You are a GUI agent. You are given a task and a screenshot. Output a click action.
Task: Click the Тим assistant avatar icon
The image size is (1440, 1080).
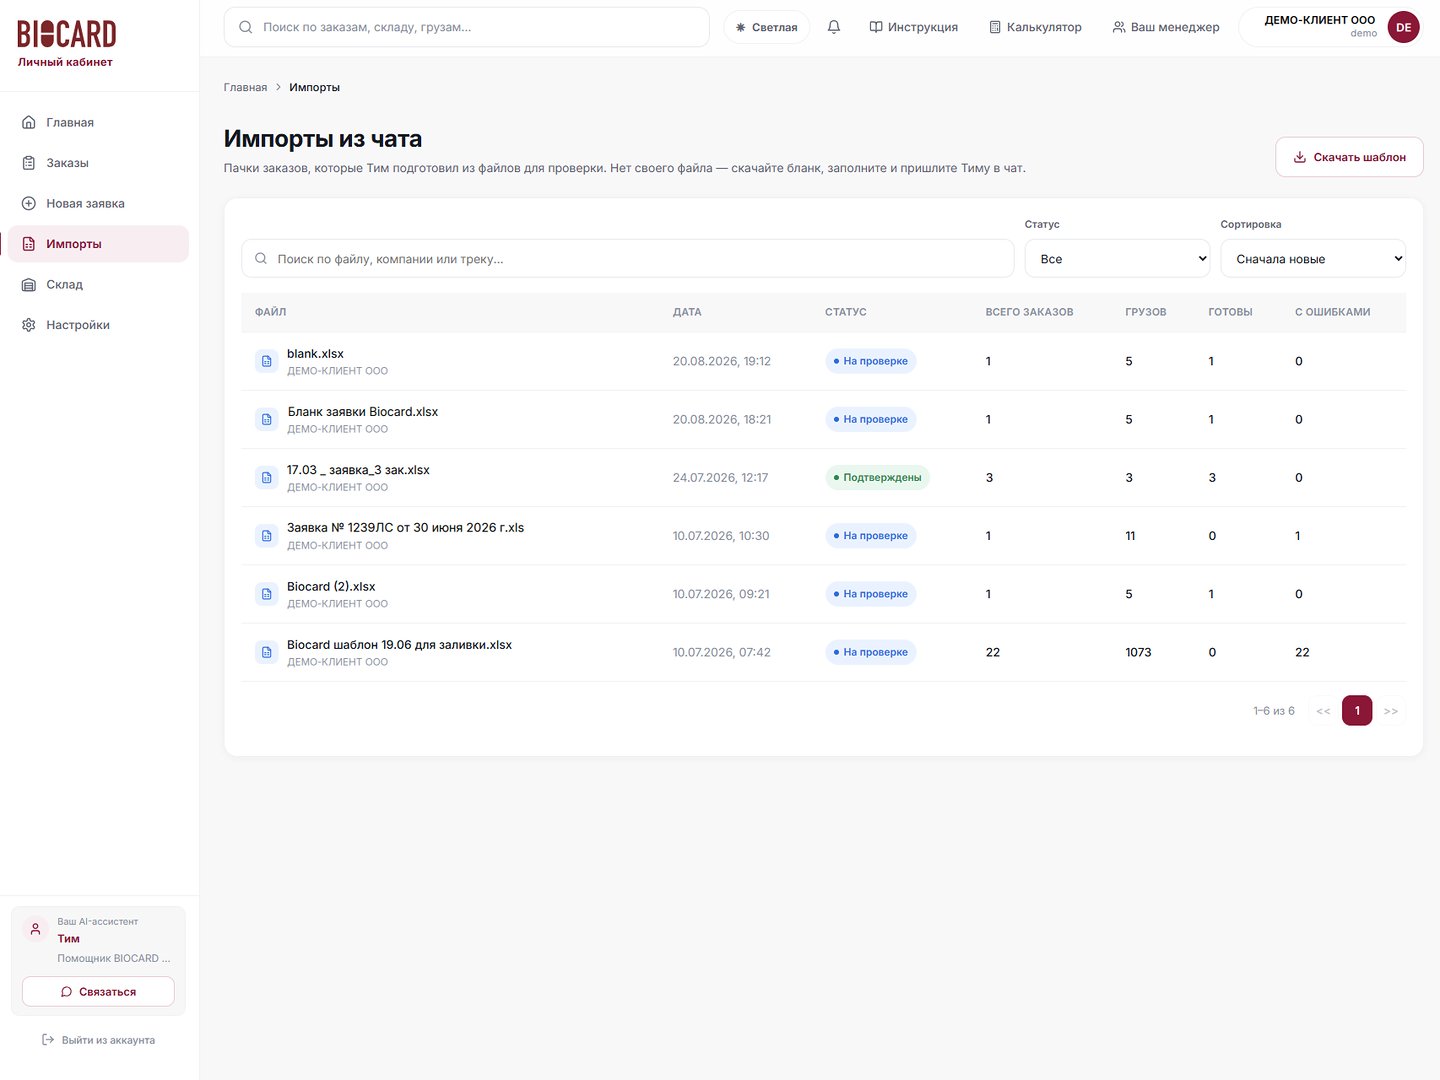tap(36, 929)
